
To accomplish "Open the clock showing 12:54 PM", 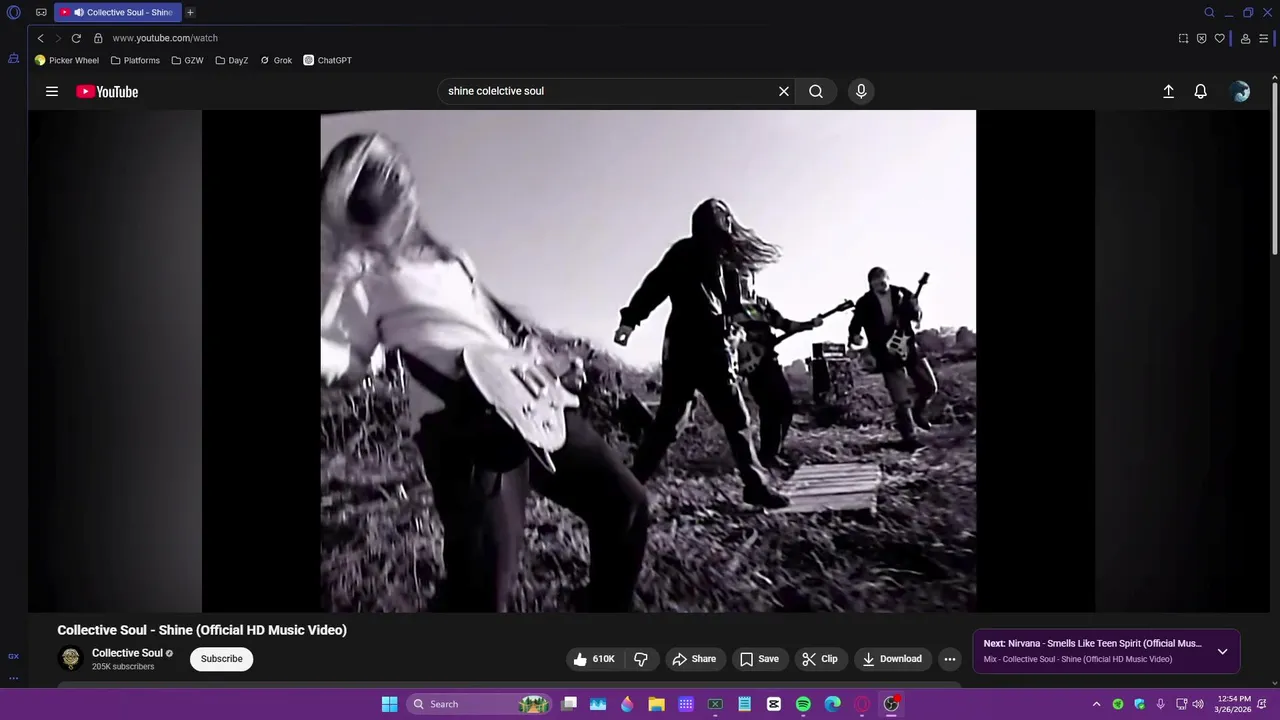I will tap(1233, 704).
